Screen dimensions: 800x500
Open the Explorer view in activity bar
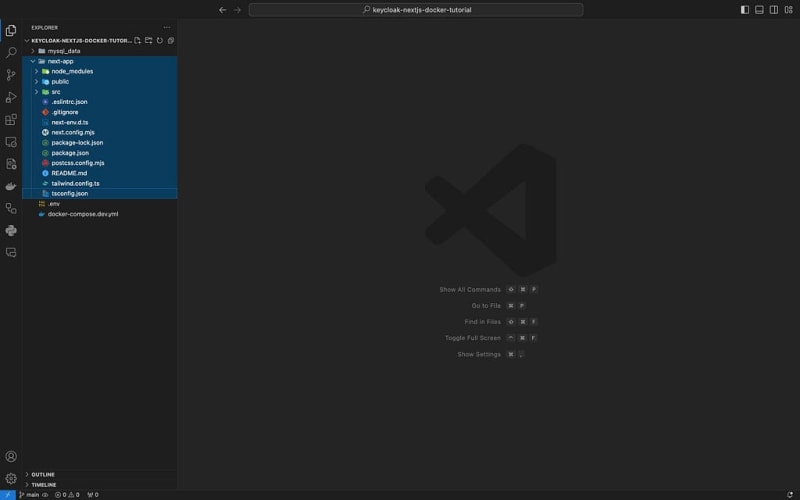[11, 31]
